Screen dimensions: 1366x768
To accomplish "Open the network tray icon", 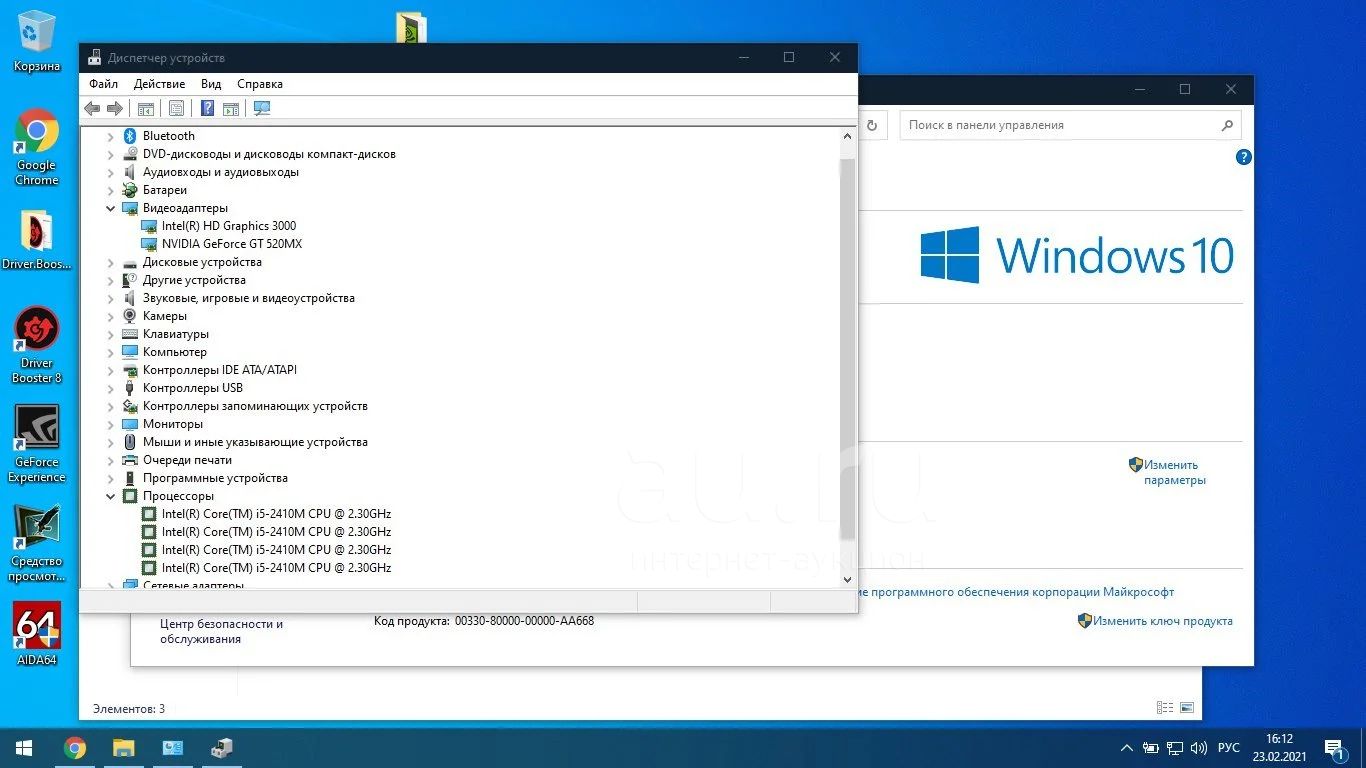I will pos(1175,748).
